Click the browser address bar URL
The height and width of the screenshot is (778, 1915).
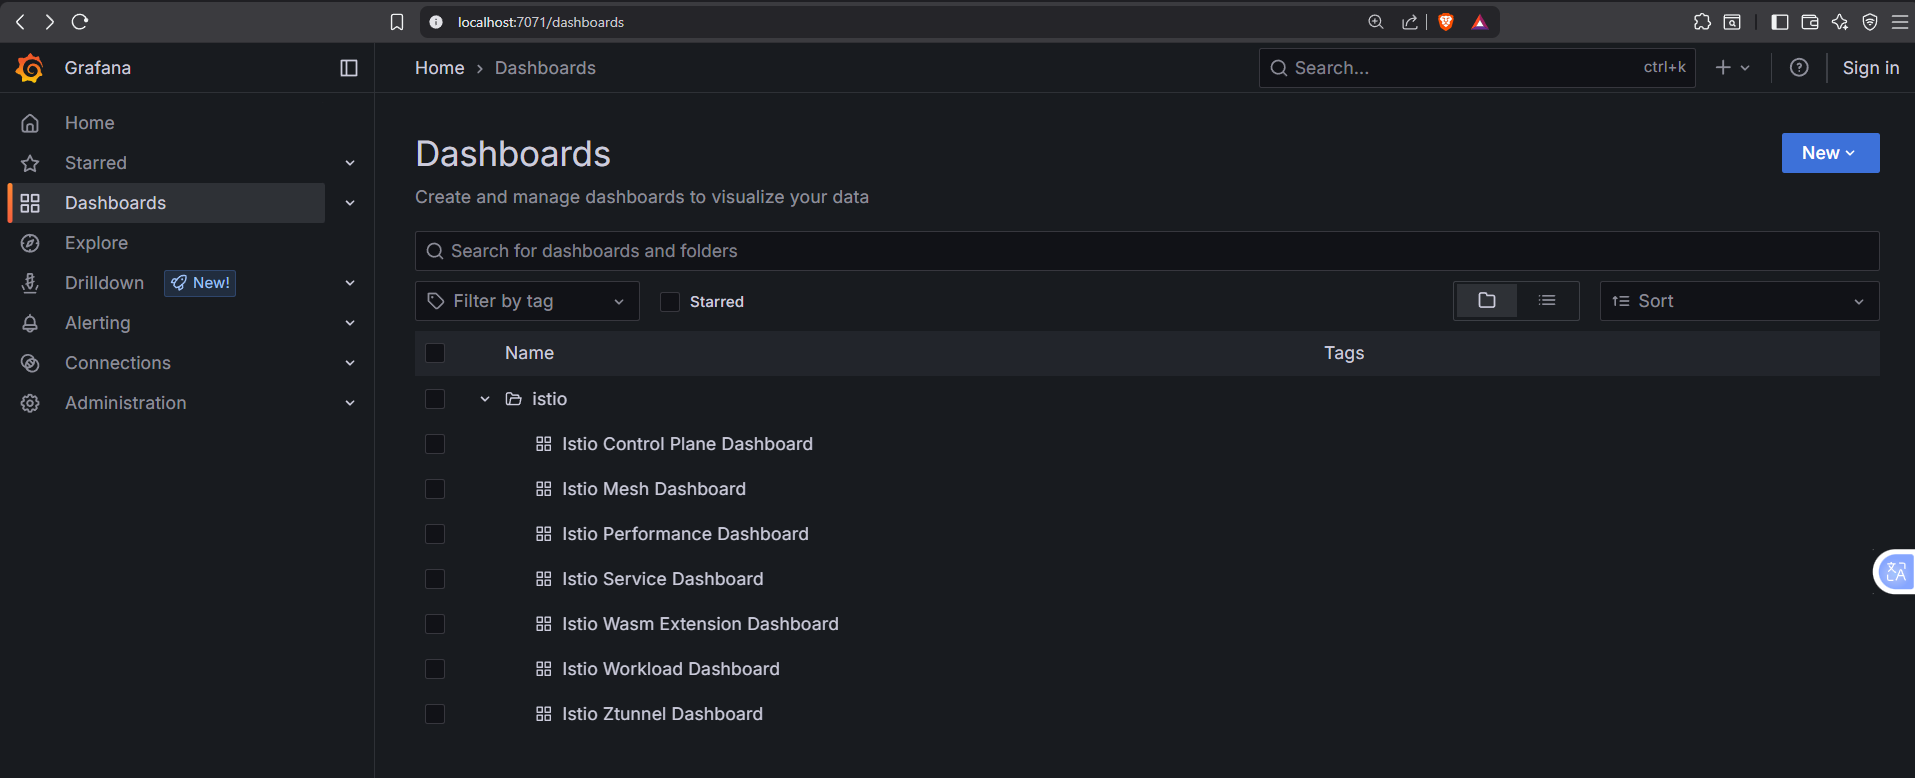coord(541,22)
